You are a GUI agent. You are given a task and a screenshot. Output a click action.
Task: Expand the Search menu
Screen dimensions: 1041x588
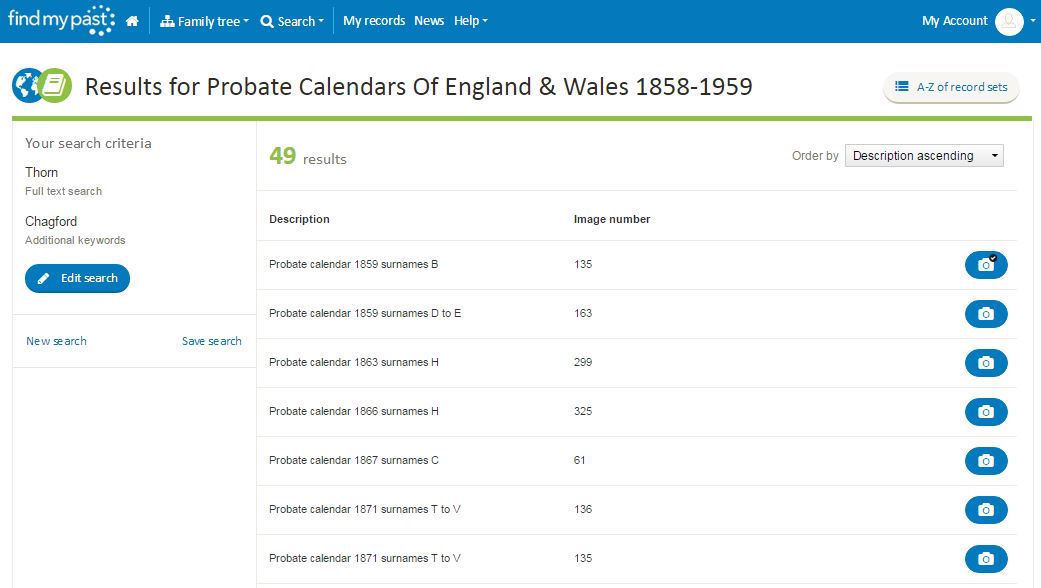pos(292,21)
